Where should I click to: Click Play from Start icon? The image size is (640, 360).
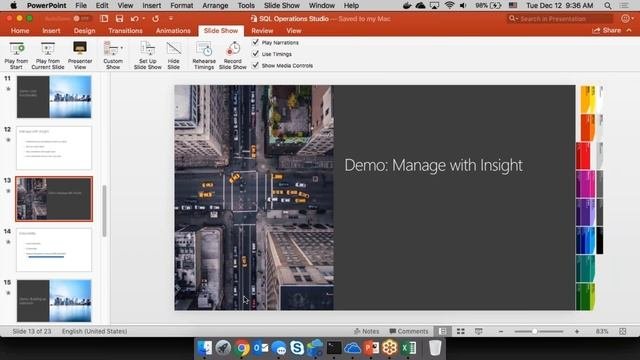click(x=16, y=55)
